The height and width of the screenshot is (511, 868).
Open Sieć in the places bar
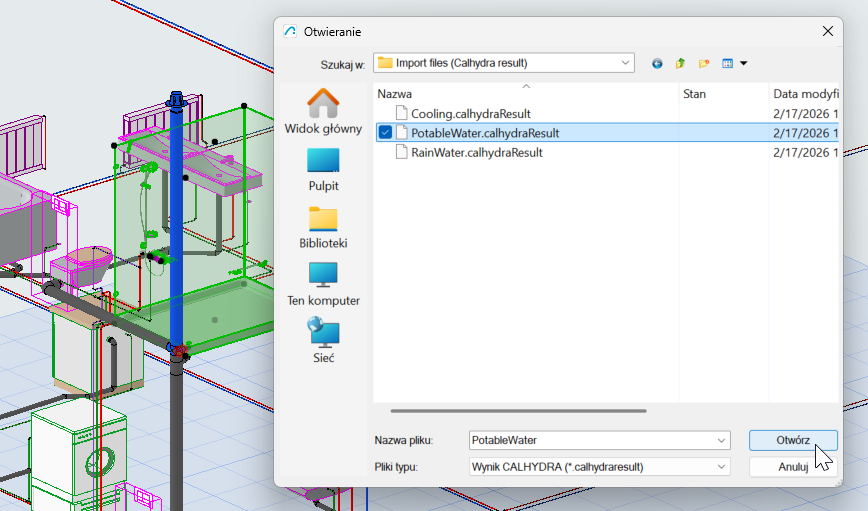pos(323,341)
